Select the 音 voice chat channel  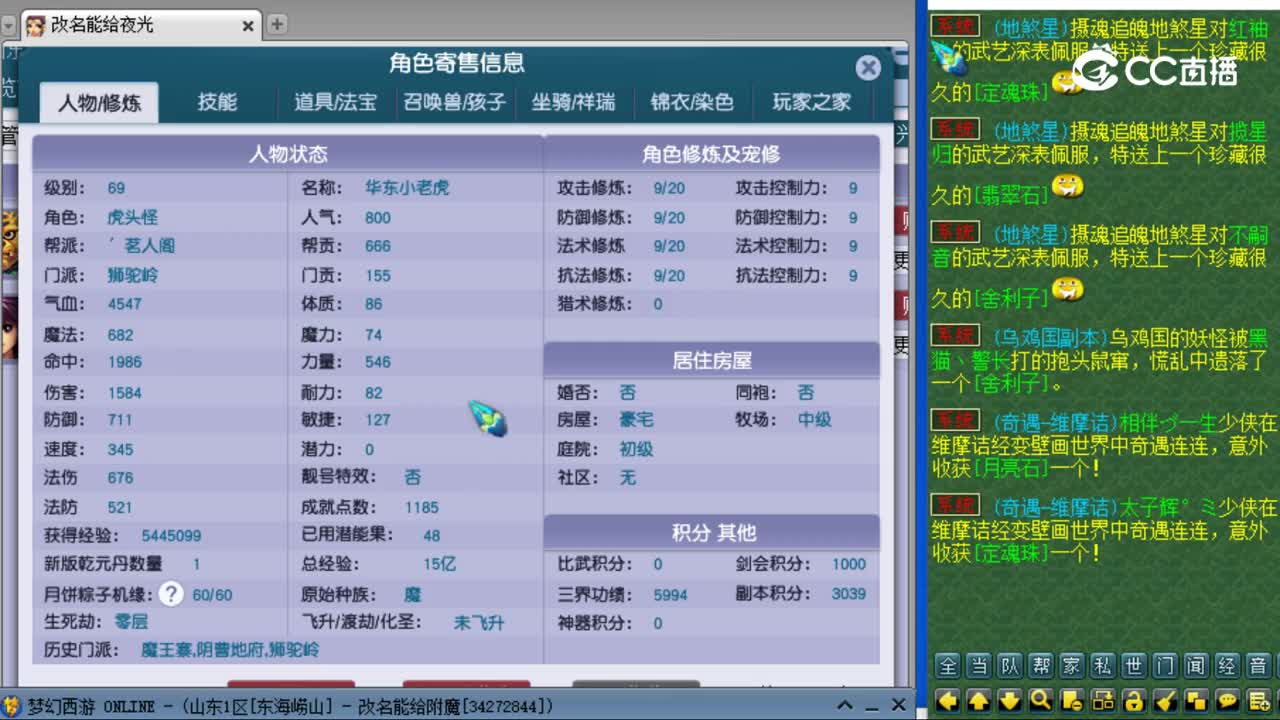point(1258,666)
